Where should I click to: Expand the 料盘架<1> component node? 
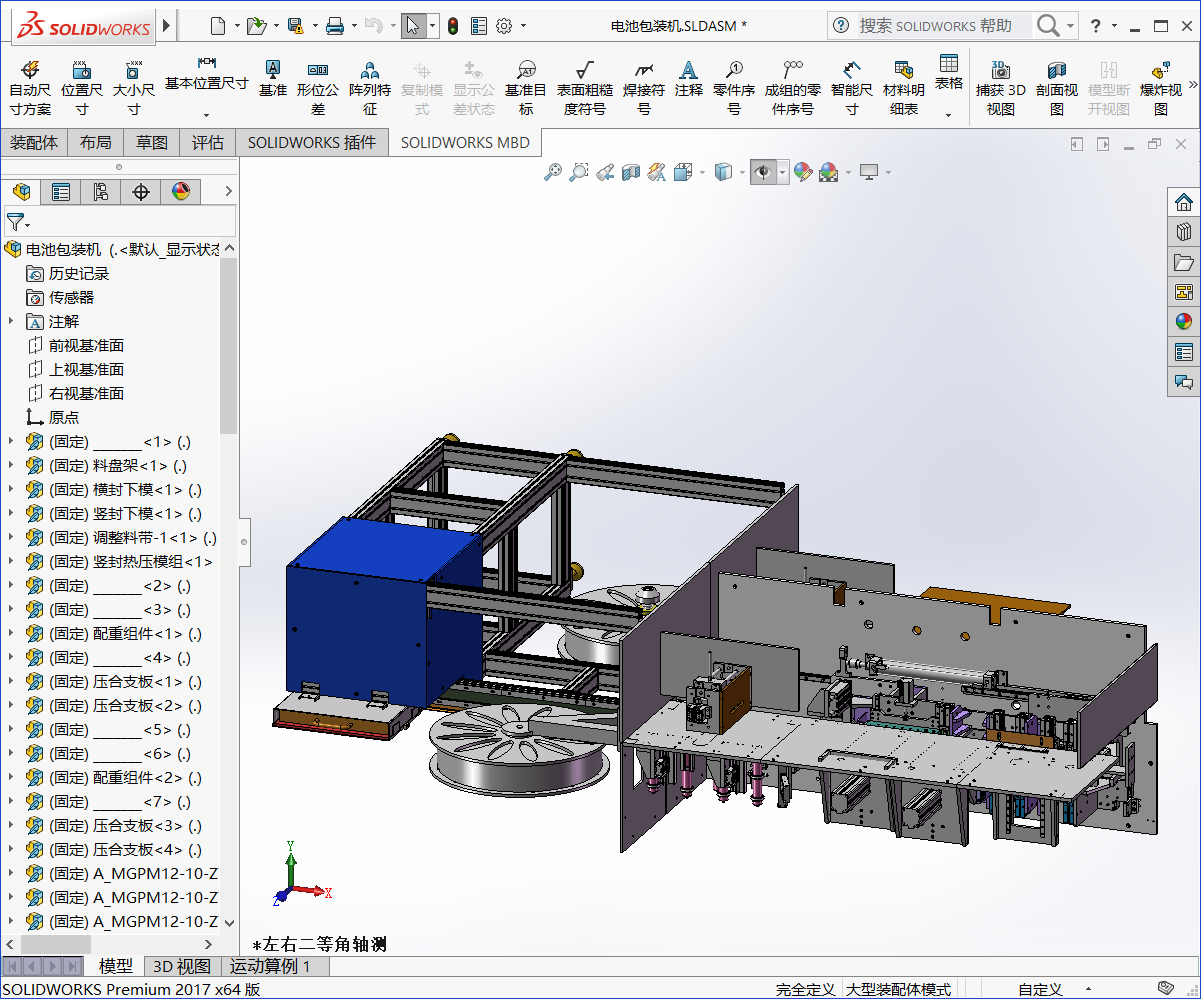point(11,465)
